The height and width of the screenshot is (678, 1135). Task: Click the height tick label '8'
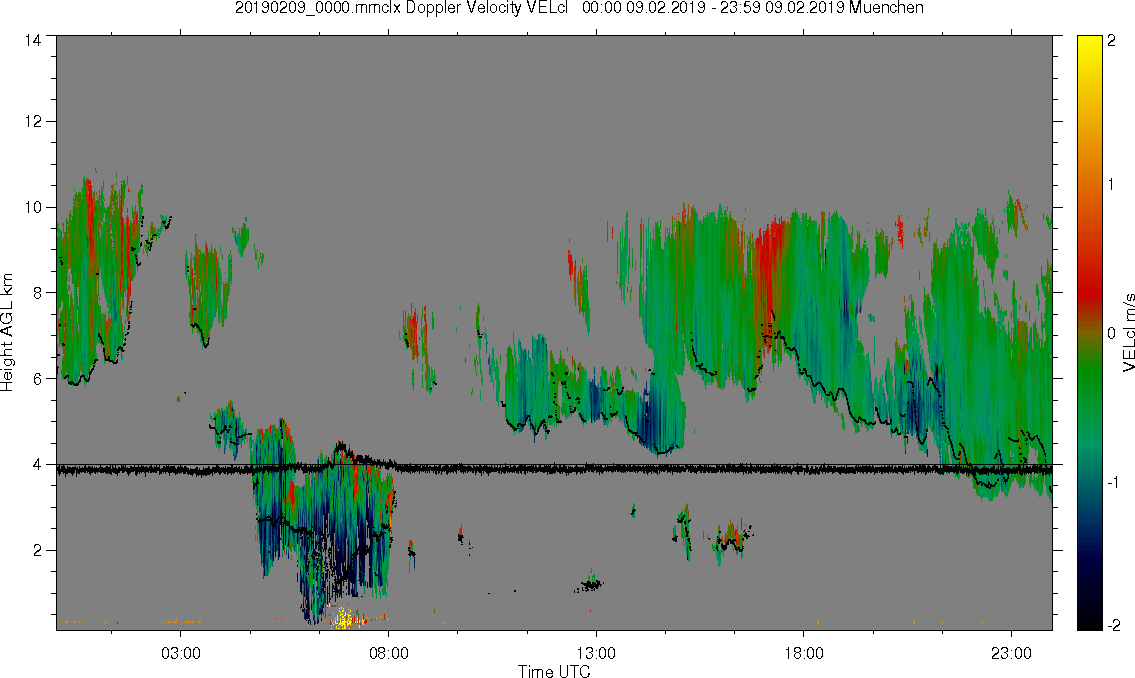point(36,292)
